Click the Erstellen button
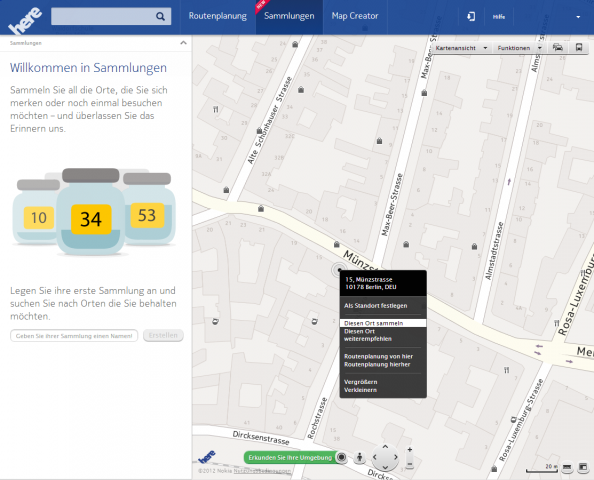 pyautogui.click(x=163, y=335)
